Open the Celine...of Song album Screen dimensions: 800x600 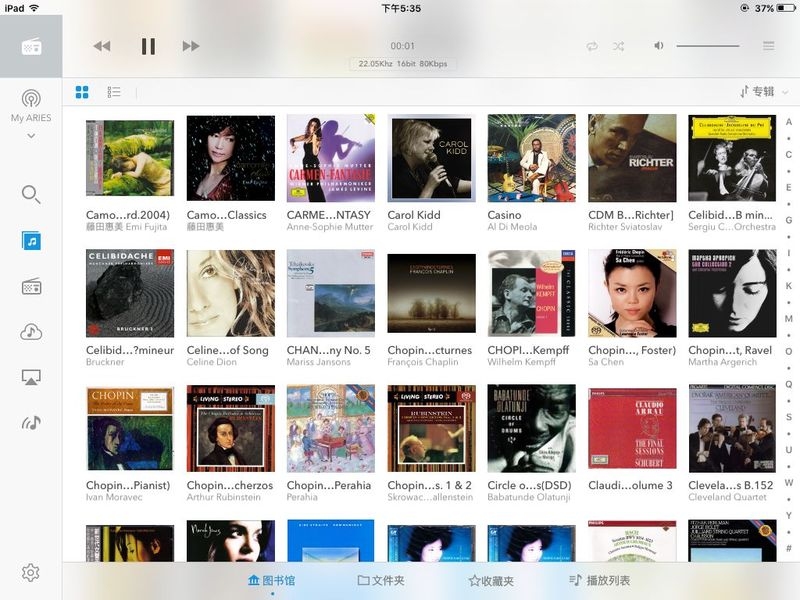pos(231,293)
